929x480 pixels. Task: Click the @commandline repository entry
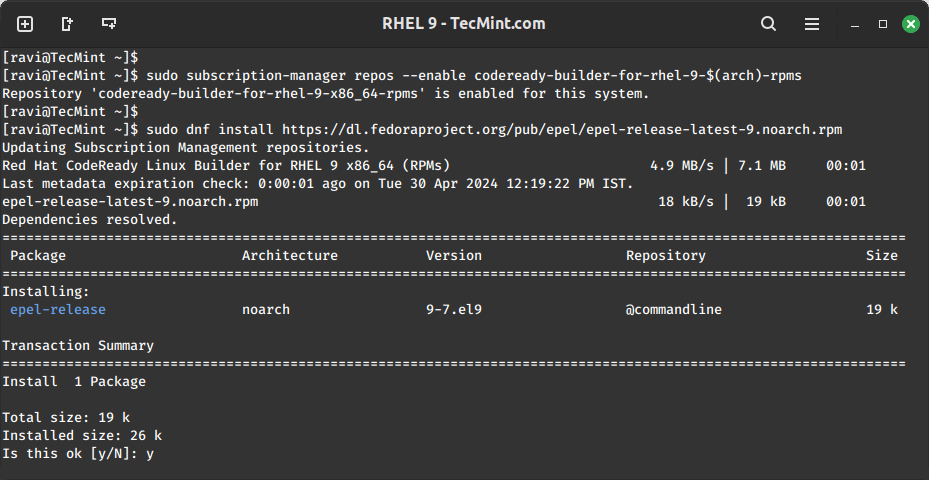click(673, 310)
